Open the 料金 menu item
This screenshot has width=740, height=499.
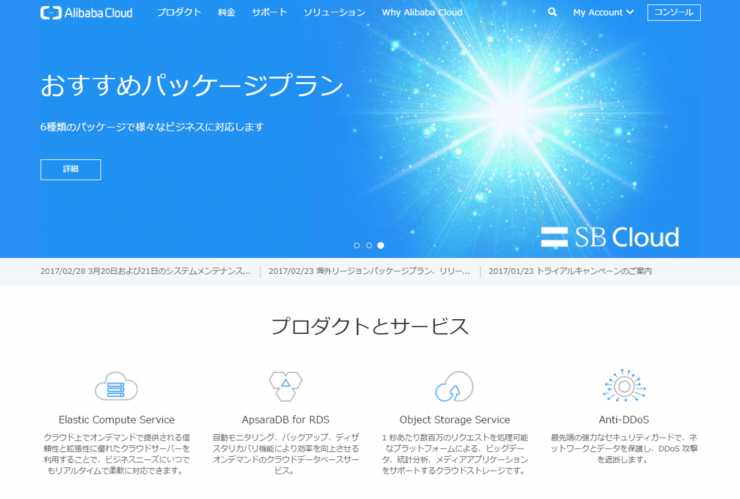point(227,12)
